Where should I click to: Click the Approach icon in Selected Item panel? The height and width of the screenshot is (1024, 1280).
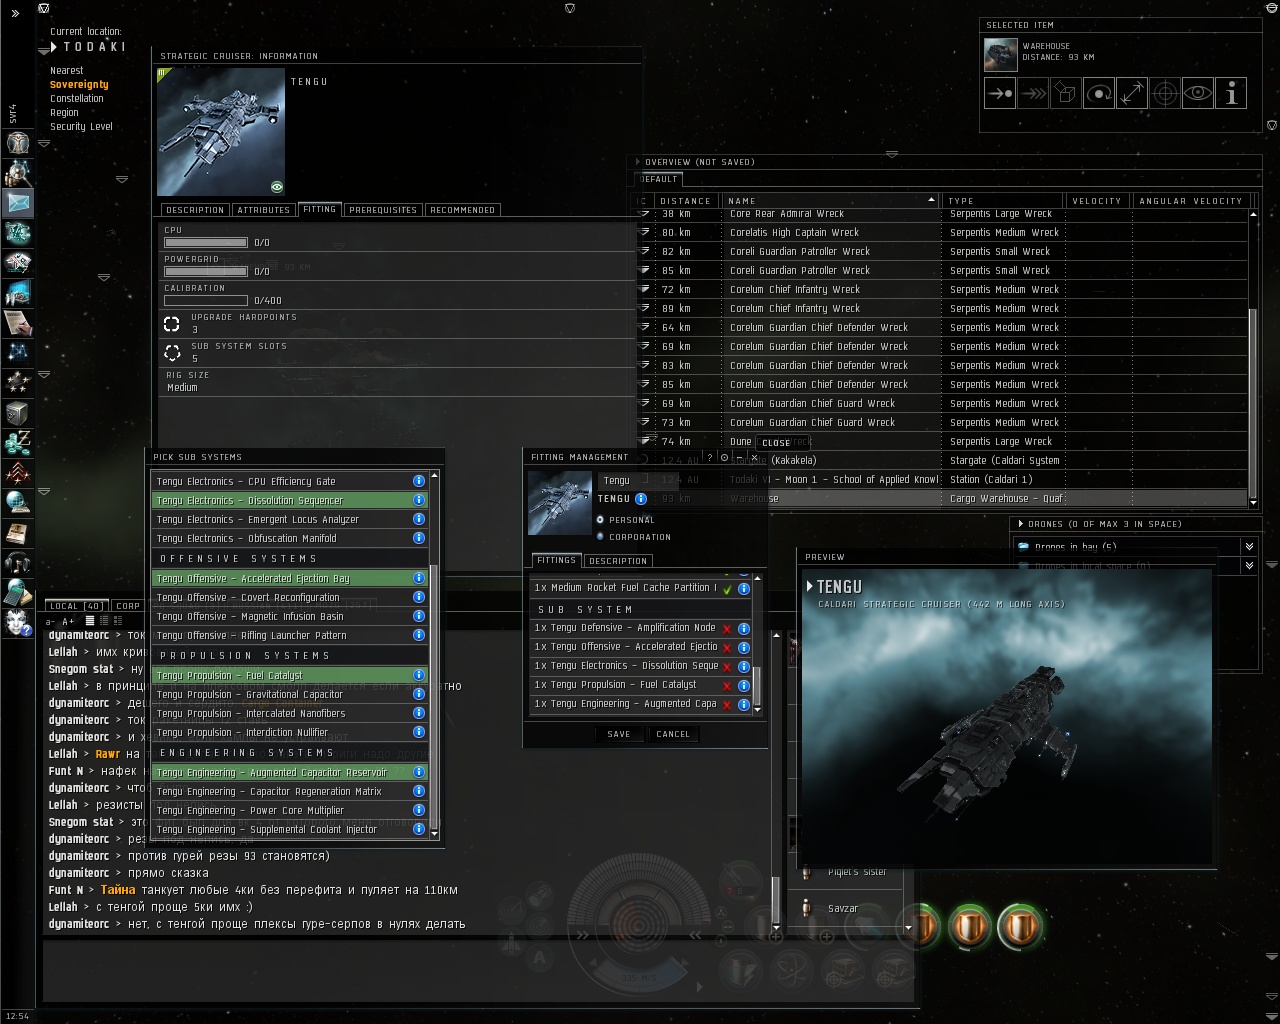point(999,94)
